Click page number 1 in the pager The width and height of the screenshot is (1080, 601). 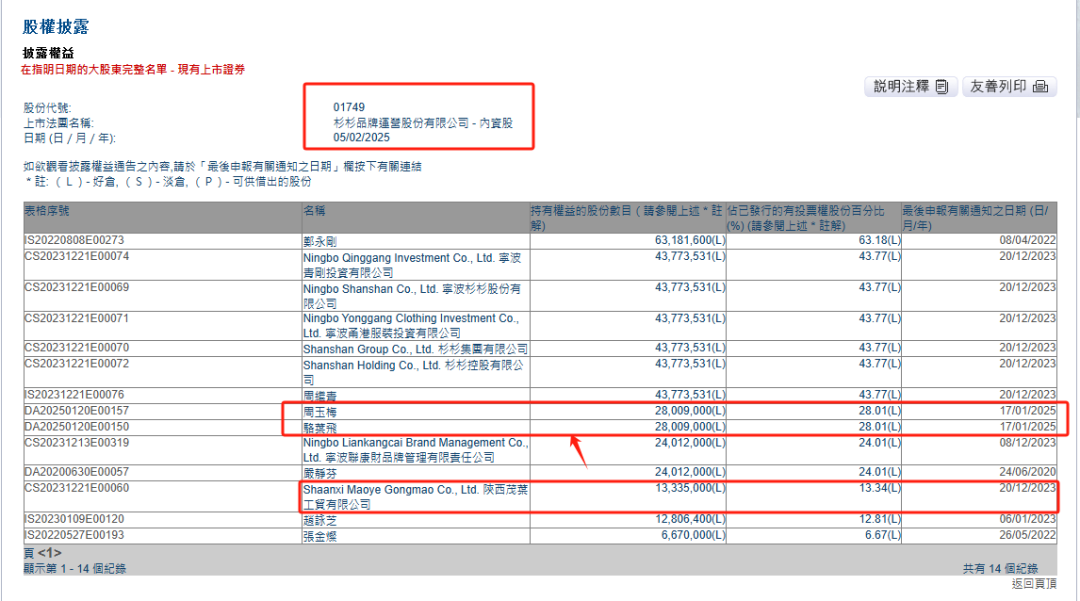[49, 553]
